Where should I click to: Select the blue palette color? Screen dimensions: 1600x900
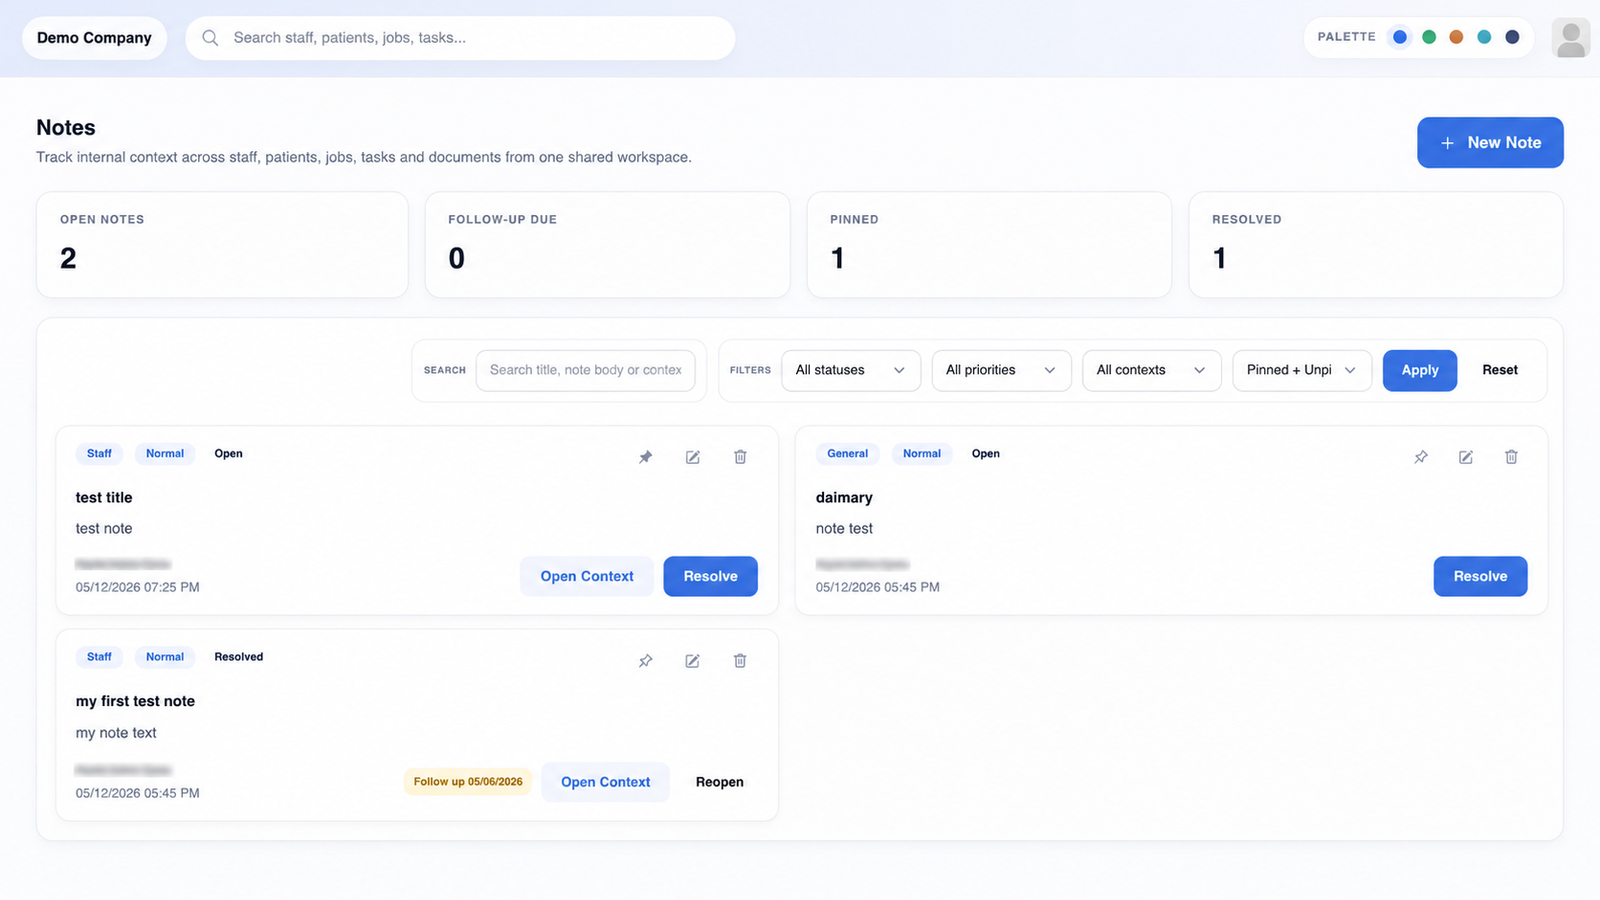coord(1400,37)
